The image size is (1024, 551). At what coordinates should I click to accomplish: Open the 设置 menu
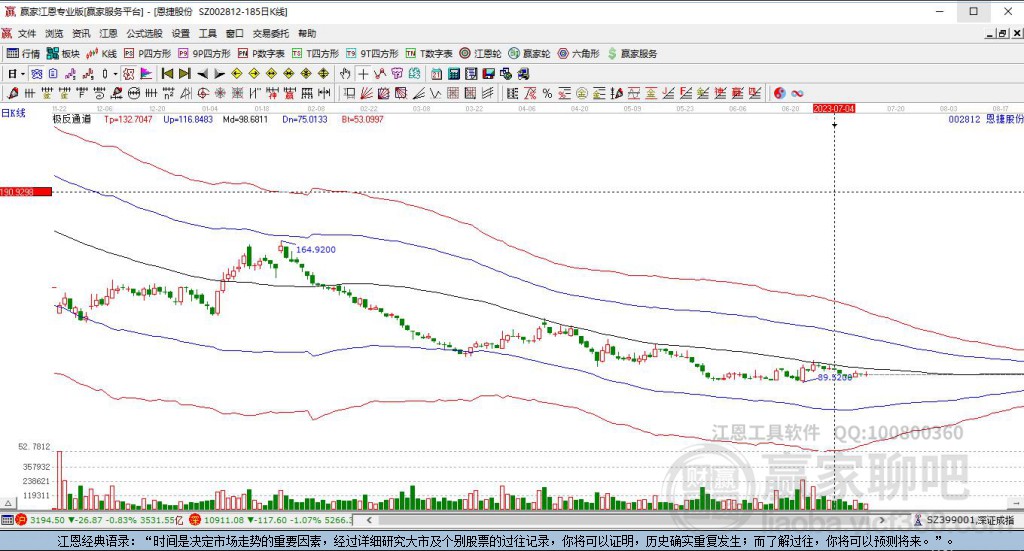coord(180,33)
